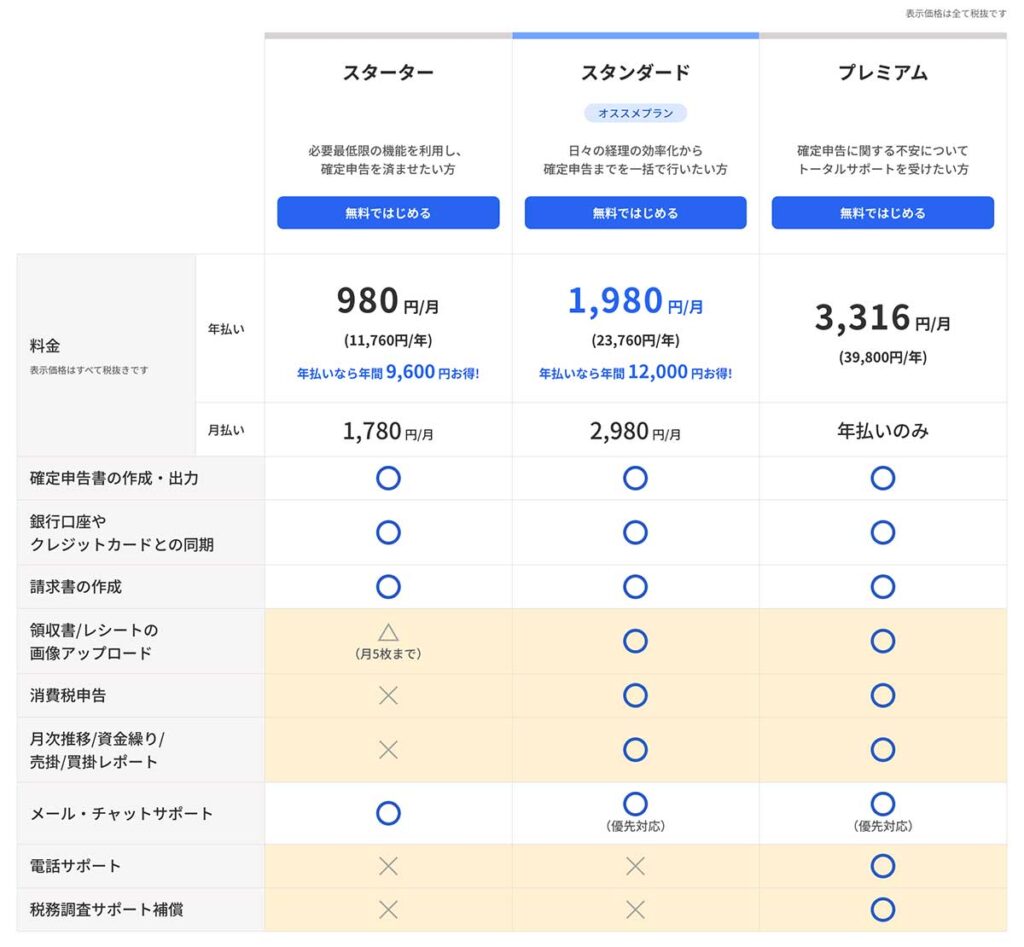This screenshot has height=947, width=1024.
Task: Click X mark for 税務調査サポート補償 in スタンダード
Action: coord(635,910)
